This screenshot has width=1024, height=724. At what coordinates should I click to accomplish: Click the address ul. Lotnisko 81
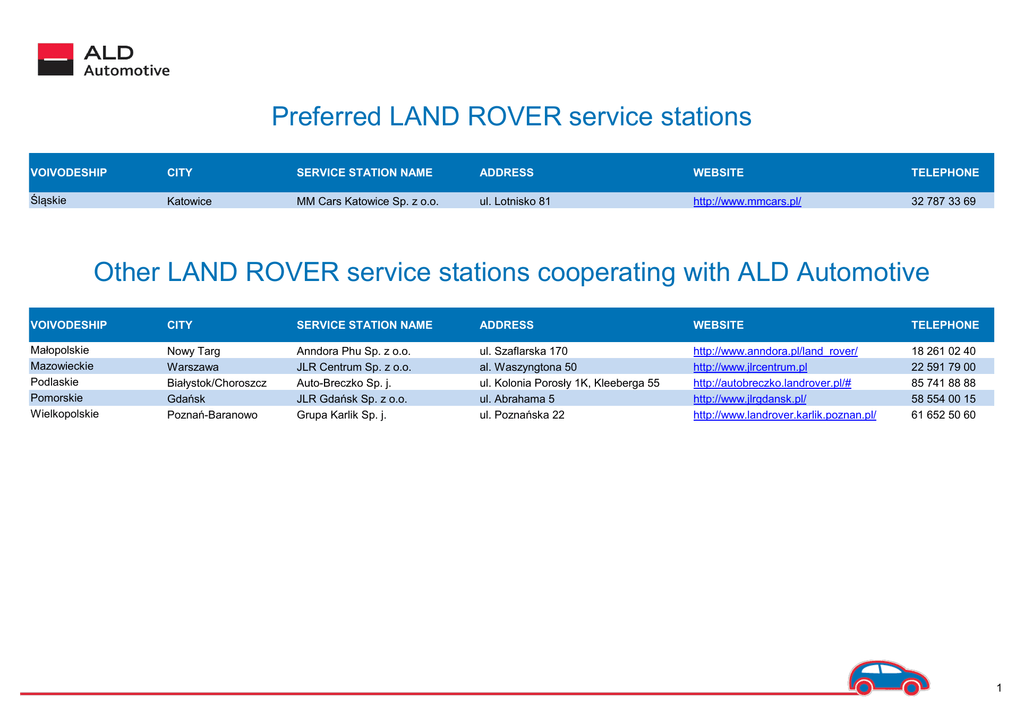(x=514, y=202)
